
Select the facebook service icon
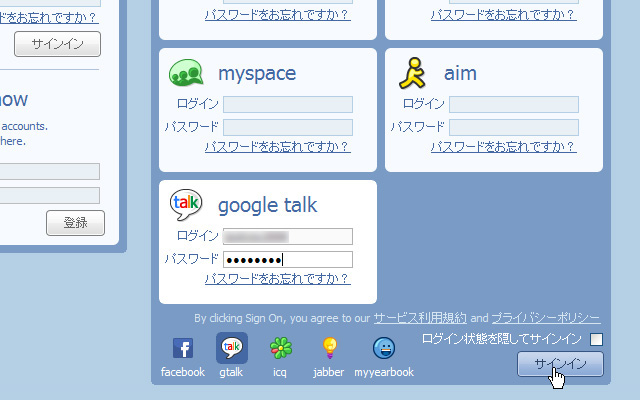coord(183,348)
